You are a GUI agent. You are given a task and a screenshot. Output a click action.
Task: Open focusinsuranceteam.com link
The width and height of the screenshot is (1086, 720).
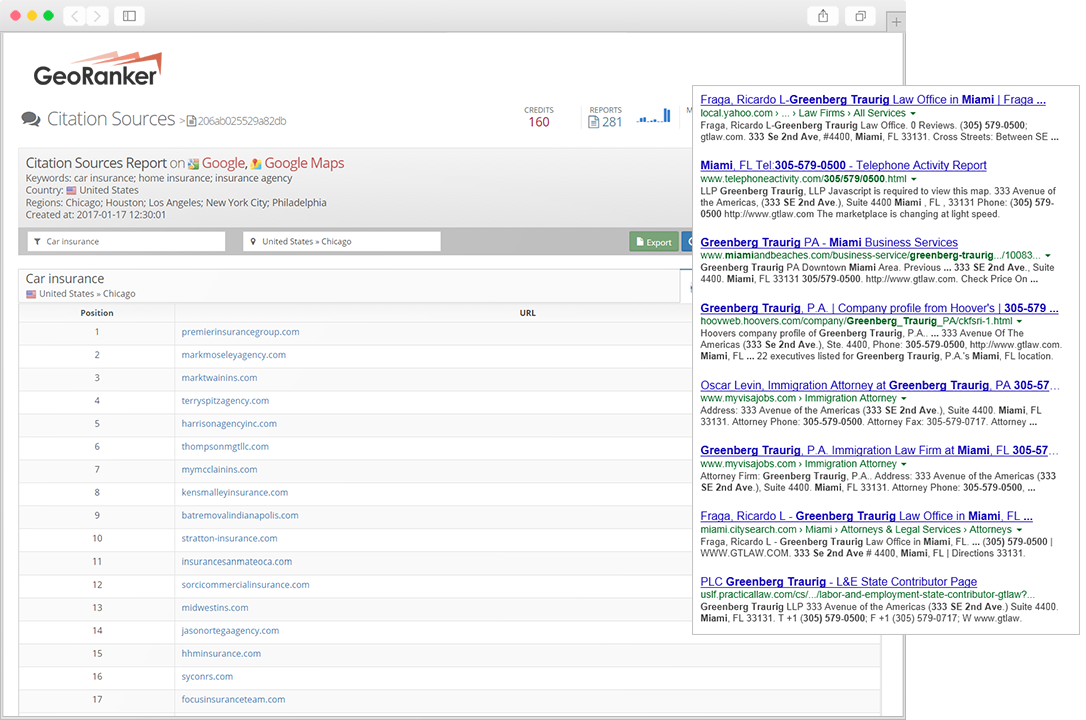coord(233,700)
